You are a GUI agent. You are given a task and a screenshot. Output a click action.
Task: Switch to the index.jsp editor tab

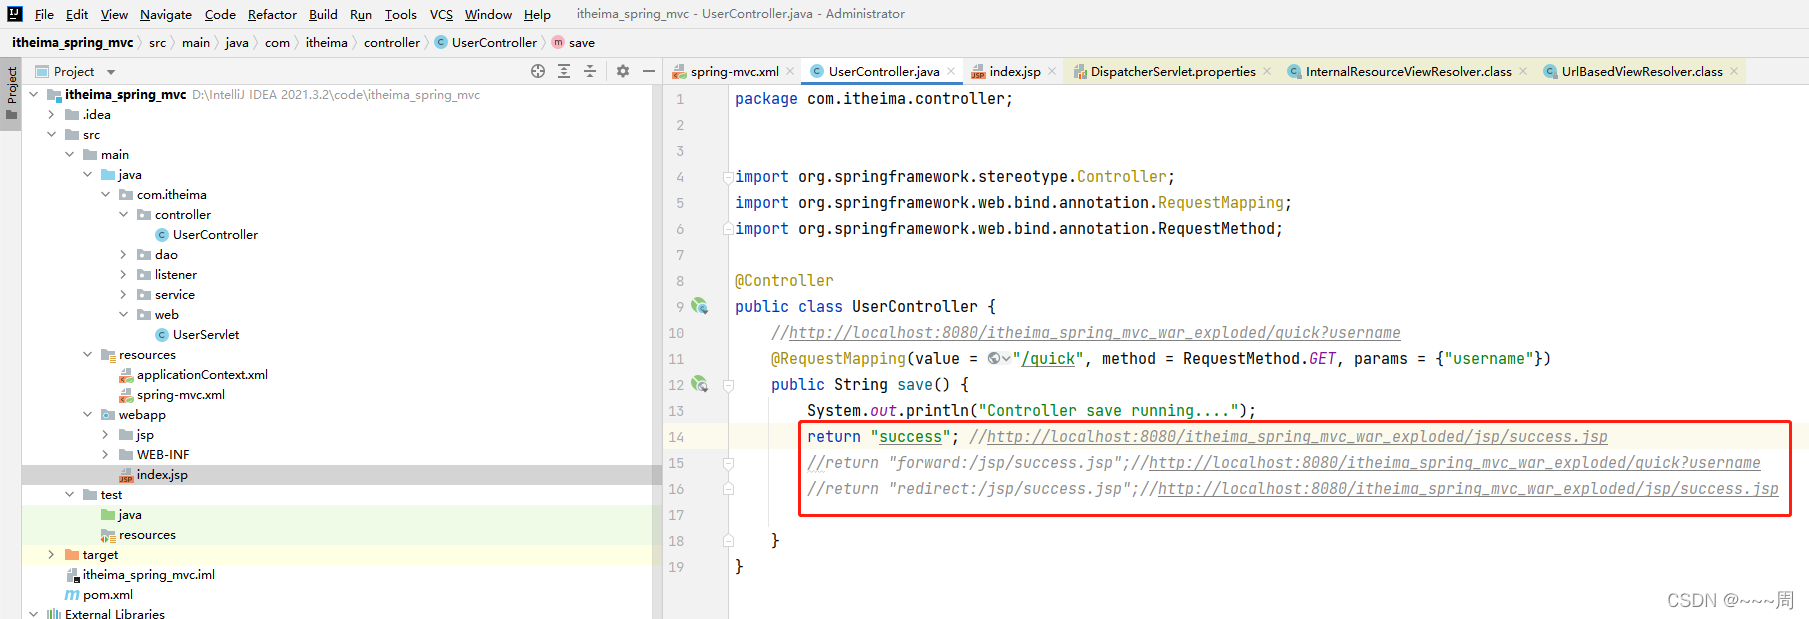pyautogui.click(x=1014, y=71)
